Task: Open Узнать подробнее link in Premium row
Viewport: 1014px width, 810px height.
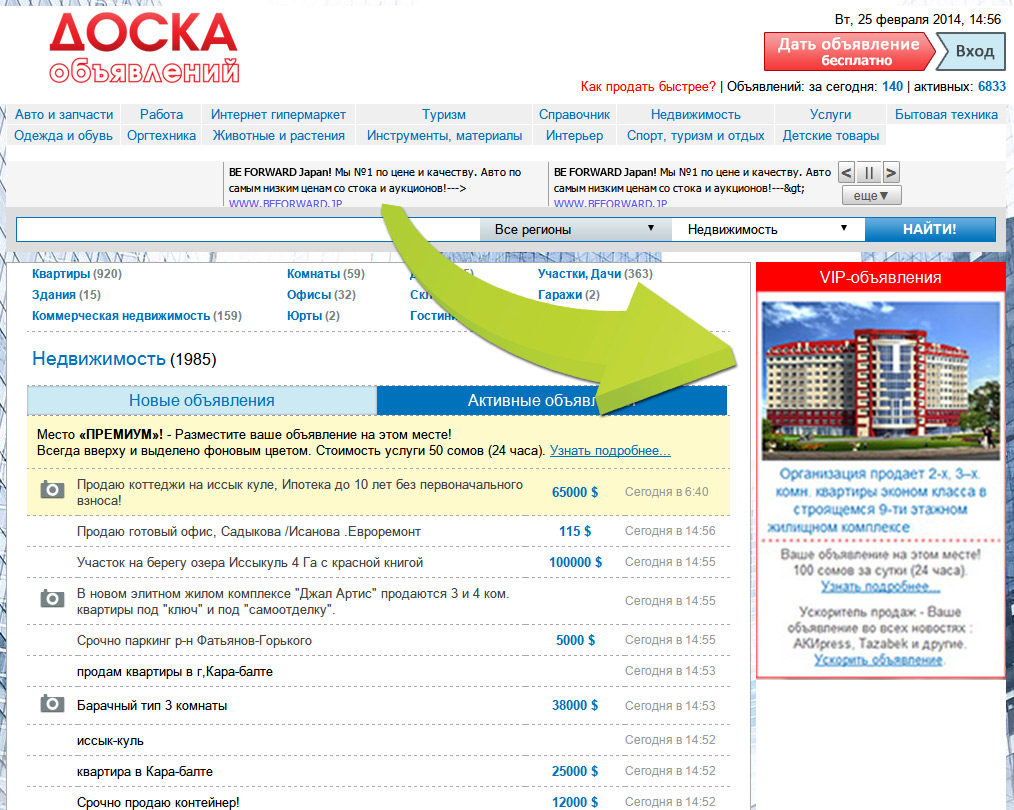Action: click(x=610, y=451)
